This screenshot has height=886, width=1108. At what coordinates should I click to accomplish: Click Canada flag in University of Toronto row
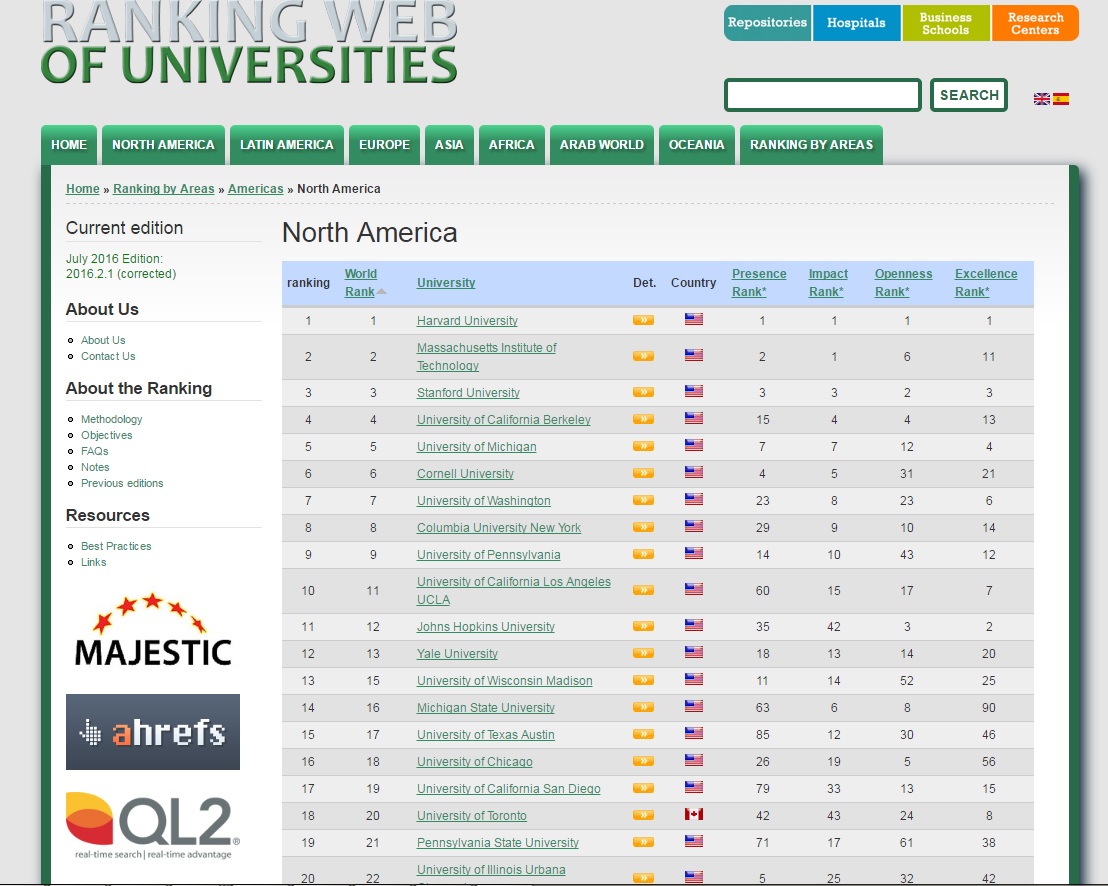694,814
